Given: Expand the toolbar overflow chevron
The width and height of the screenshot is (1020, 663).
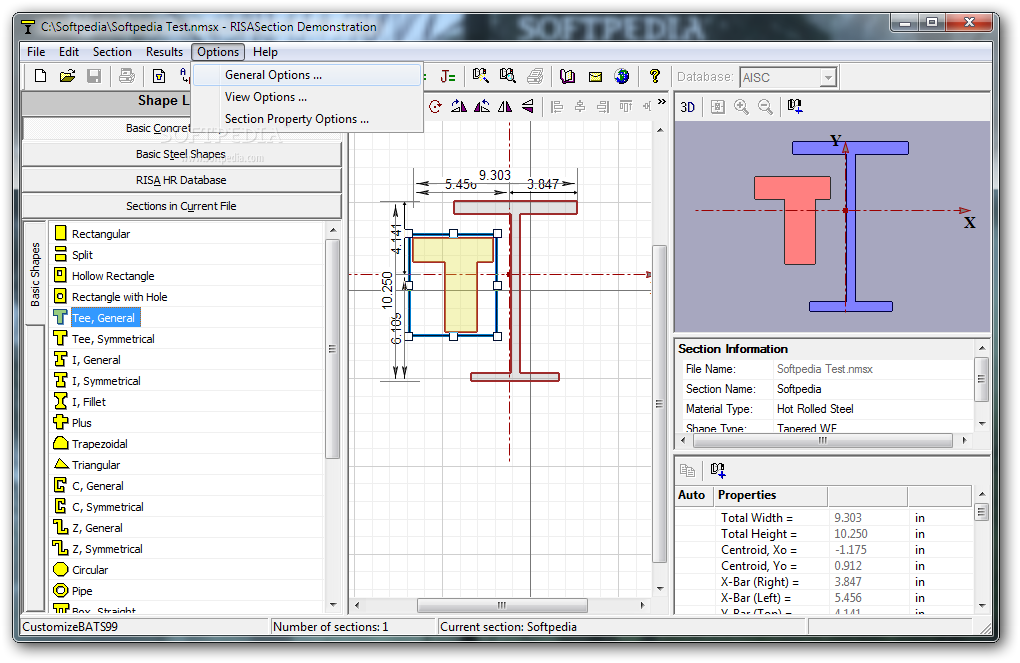Looking at the screenshot, I should [662, 102].
